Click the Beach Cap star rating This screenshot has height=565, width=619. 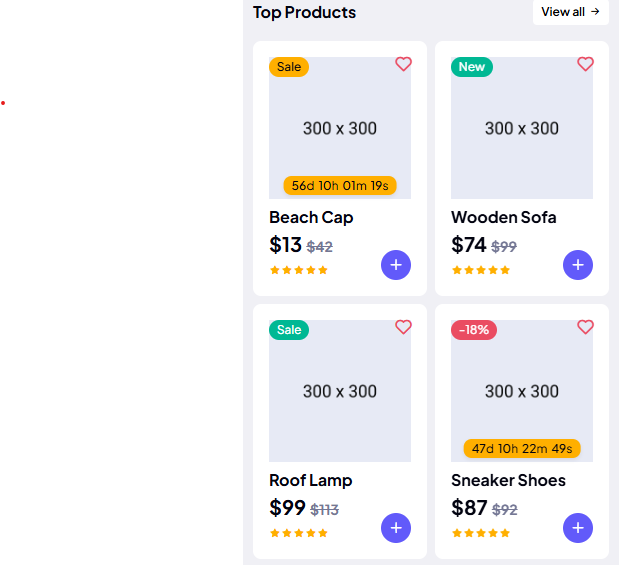tap(299, 270)
